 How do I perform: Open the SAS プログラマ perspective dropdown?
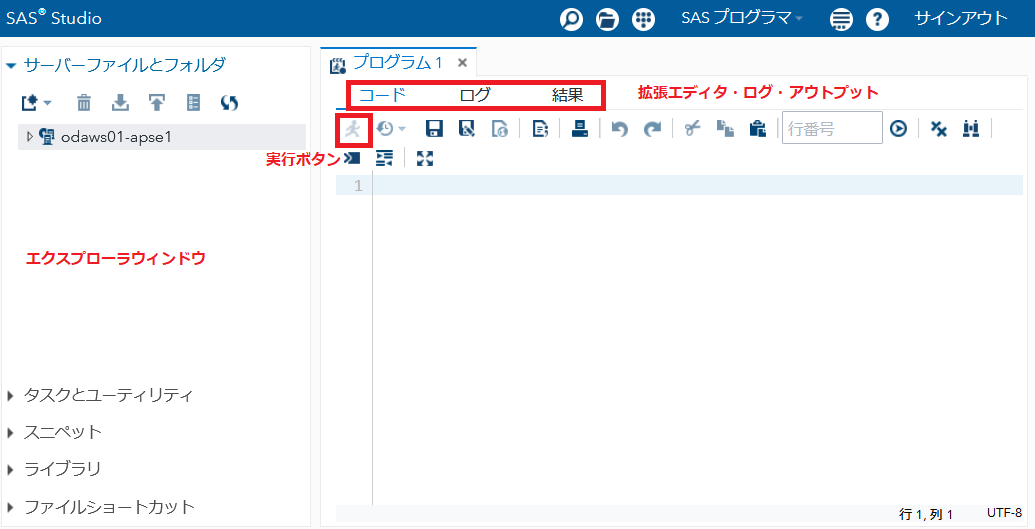point(742,18)
